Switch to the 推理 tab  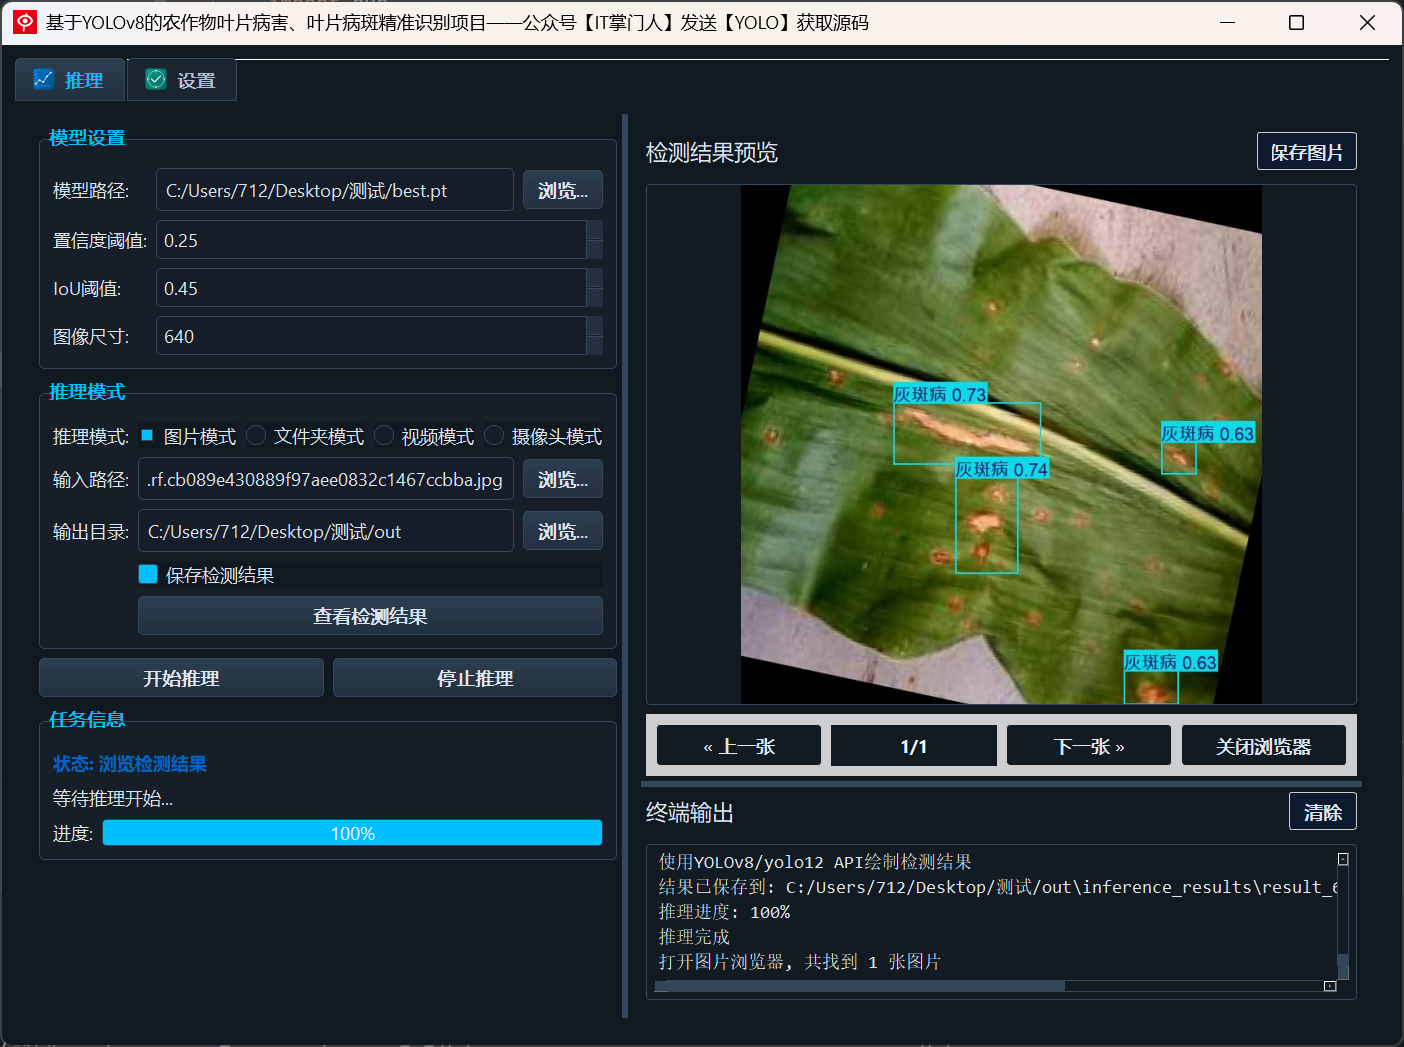click(70, 80)
